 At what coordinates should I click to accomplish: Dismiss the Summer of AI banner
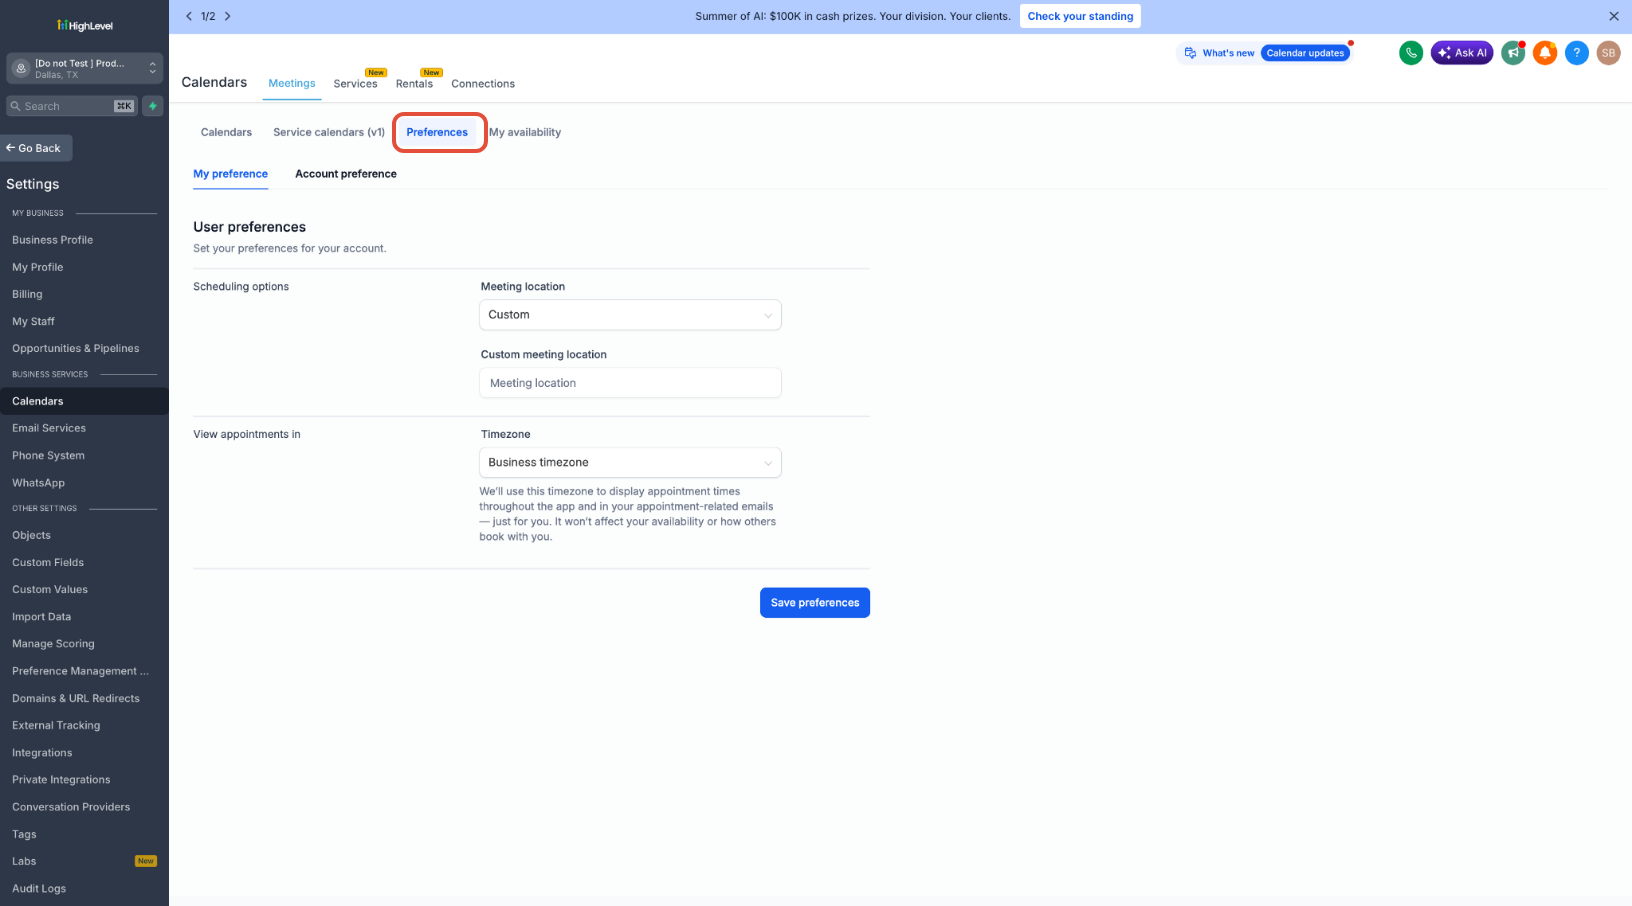[x=1613, y=16]
